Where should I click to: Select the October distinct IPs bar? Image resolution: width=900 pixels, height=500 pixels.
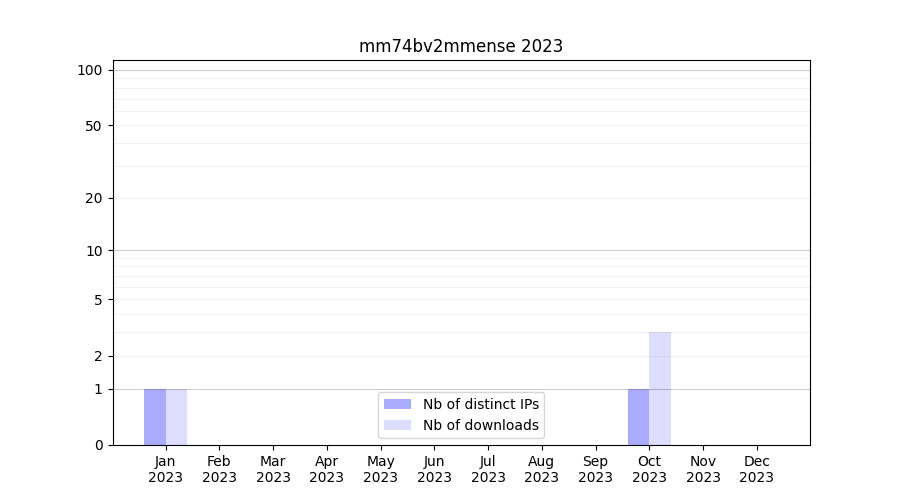coord(638,417)
